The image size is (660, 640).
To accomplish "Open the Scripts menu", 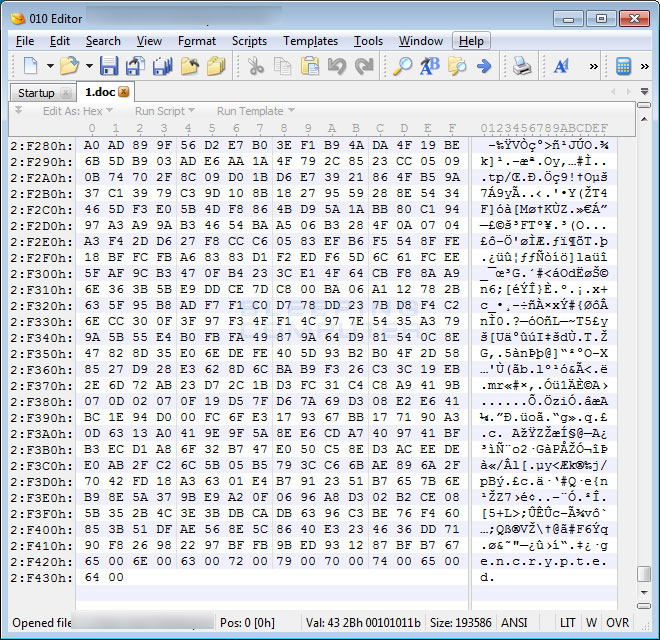I will 249,41.
